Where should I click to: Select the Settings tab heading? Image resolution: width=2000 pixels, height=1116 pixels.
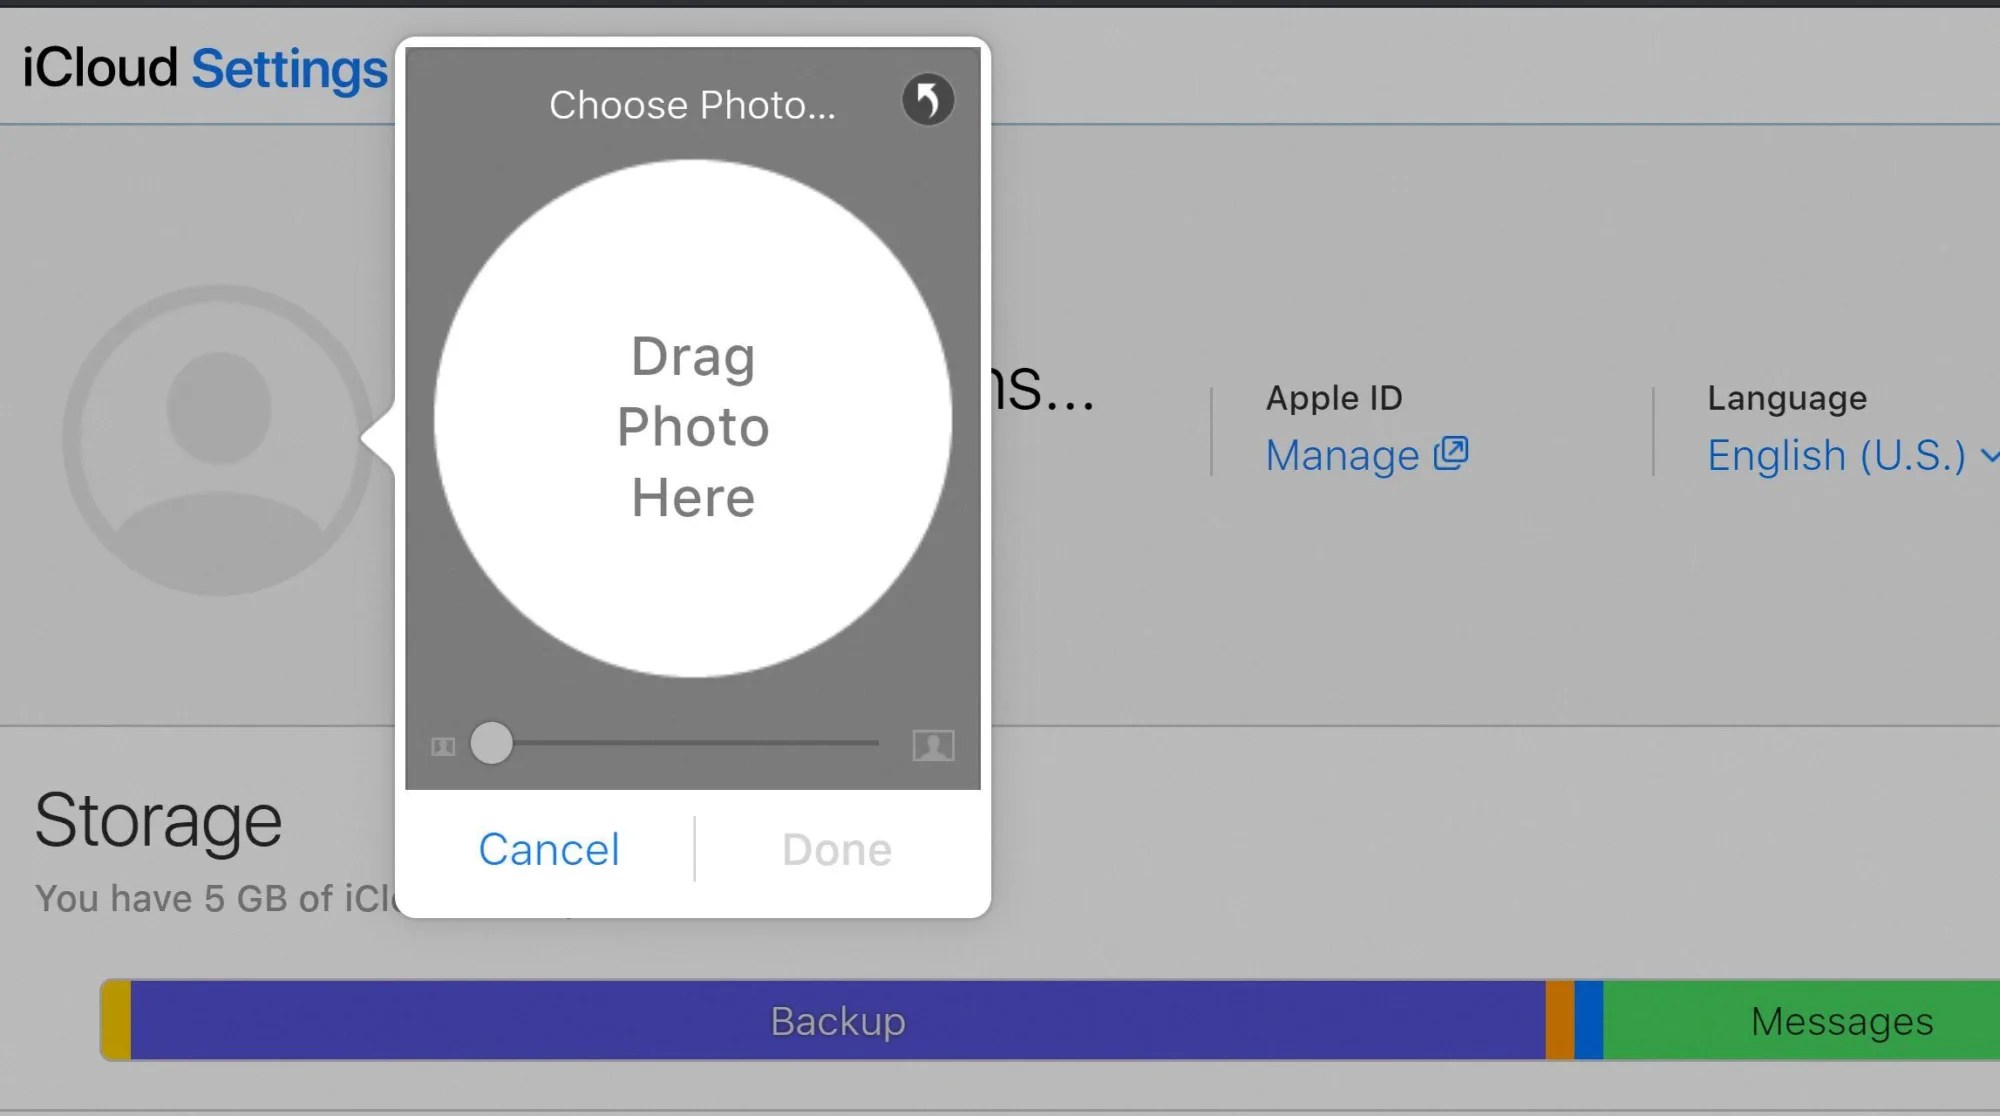point(290,67)
